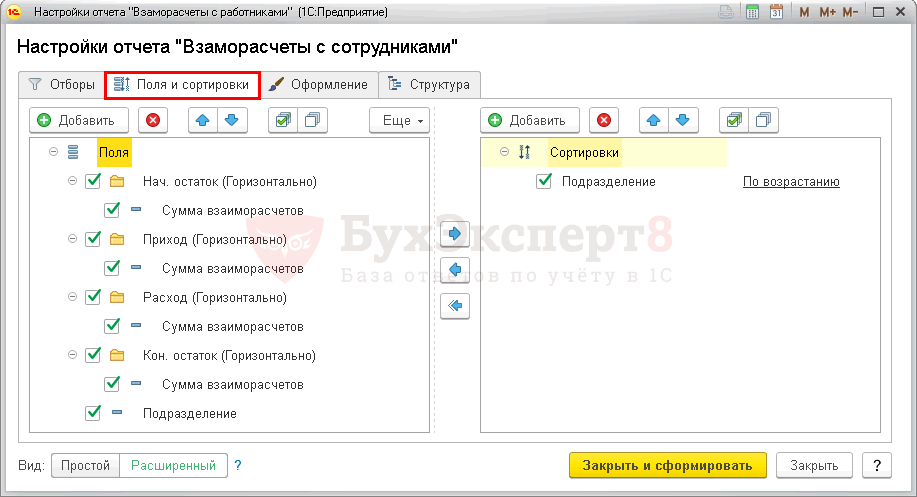Uncheck Сумма взаиморасчетов under Кон. остаток

click(x=112, y=384)
